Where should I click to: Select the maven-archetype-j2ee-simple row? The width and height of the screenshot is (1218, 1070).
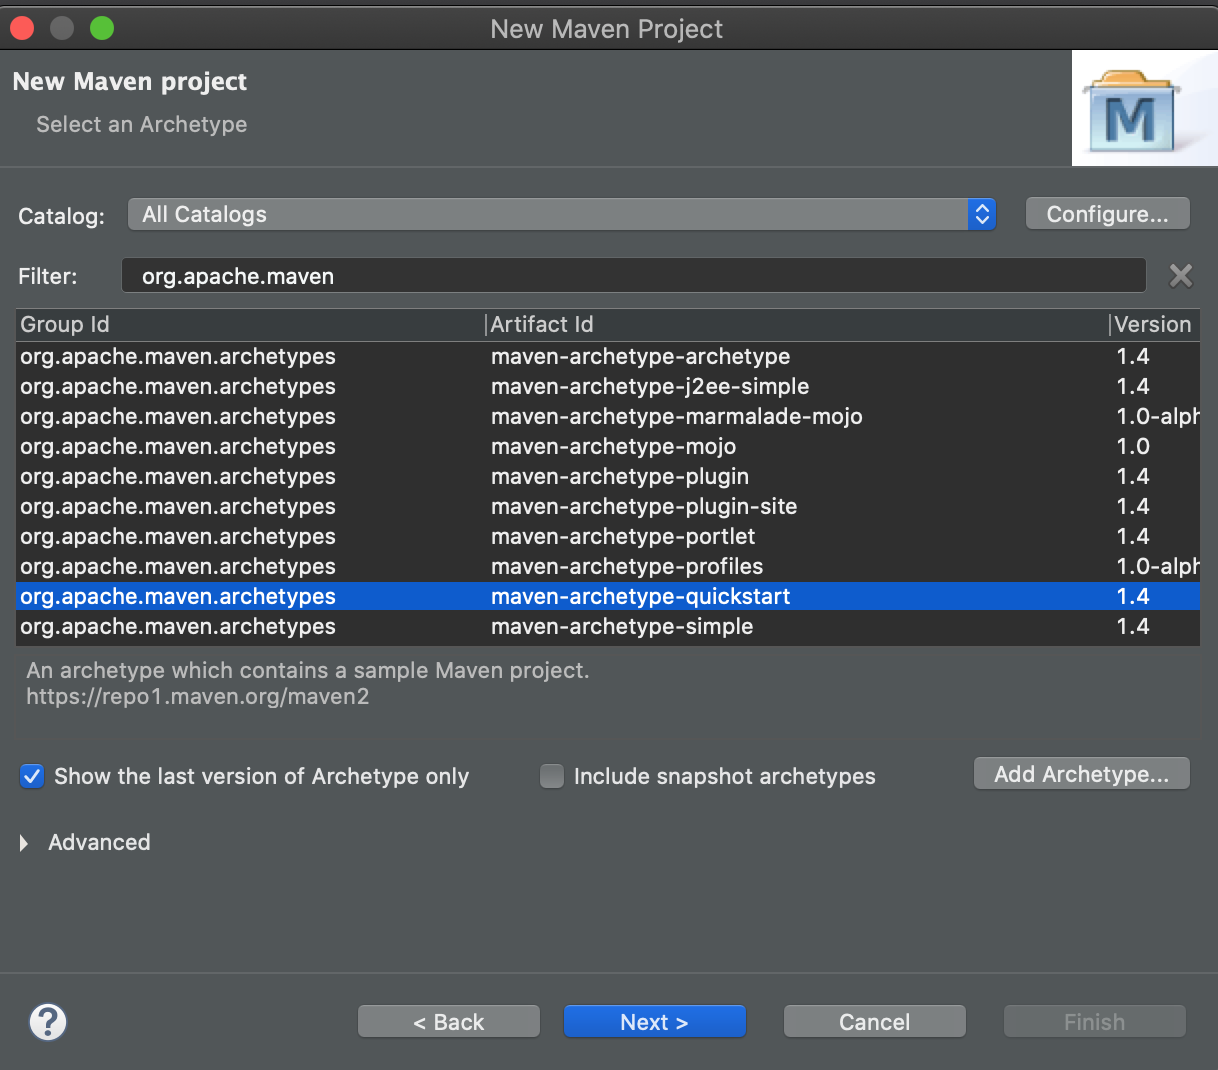click(608, 386)
